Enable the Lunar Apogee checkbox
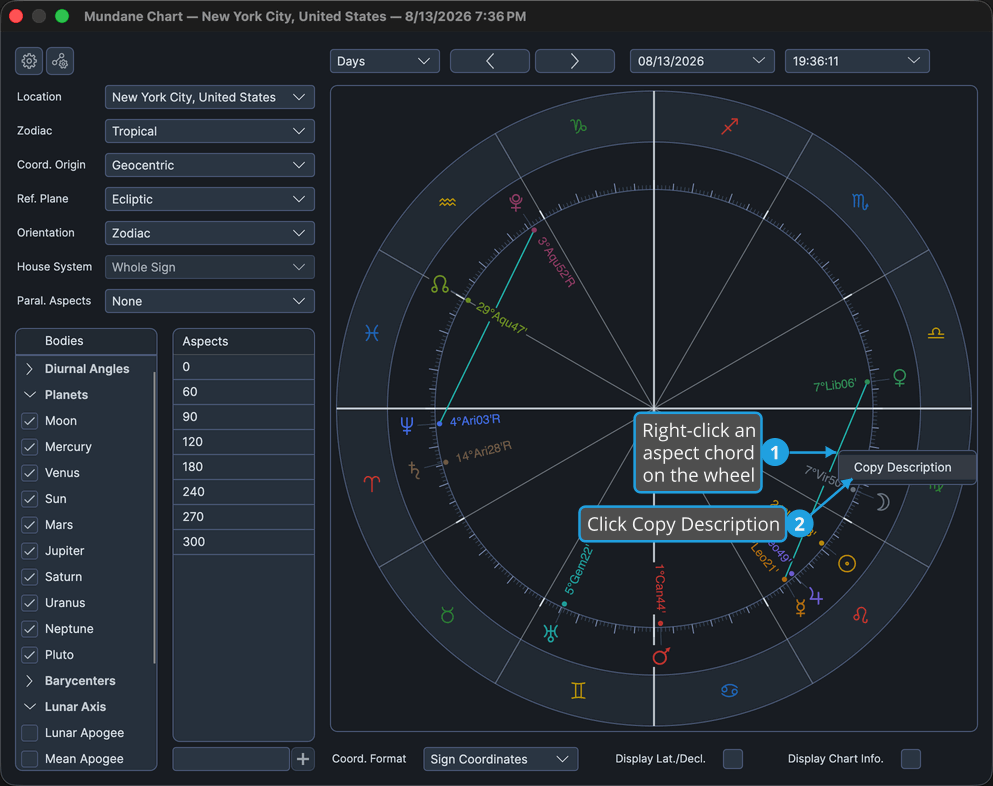Screen dimensions: 993x786 (30, 733)
